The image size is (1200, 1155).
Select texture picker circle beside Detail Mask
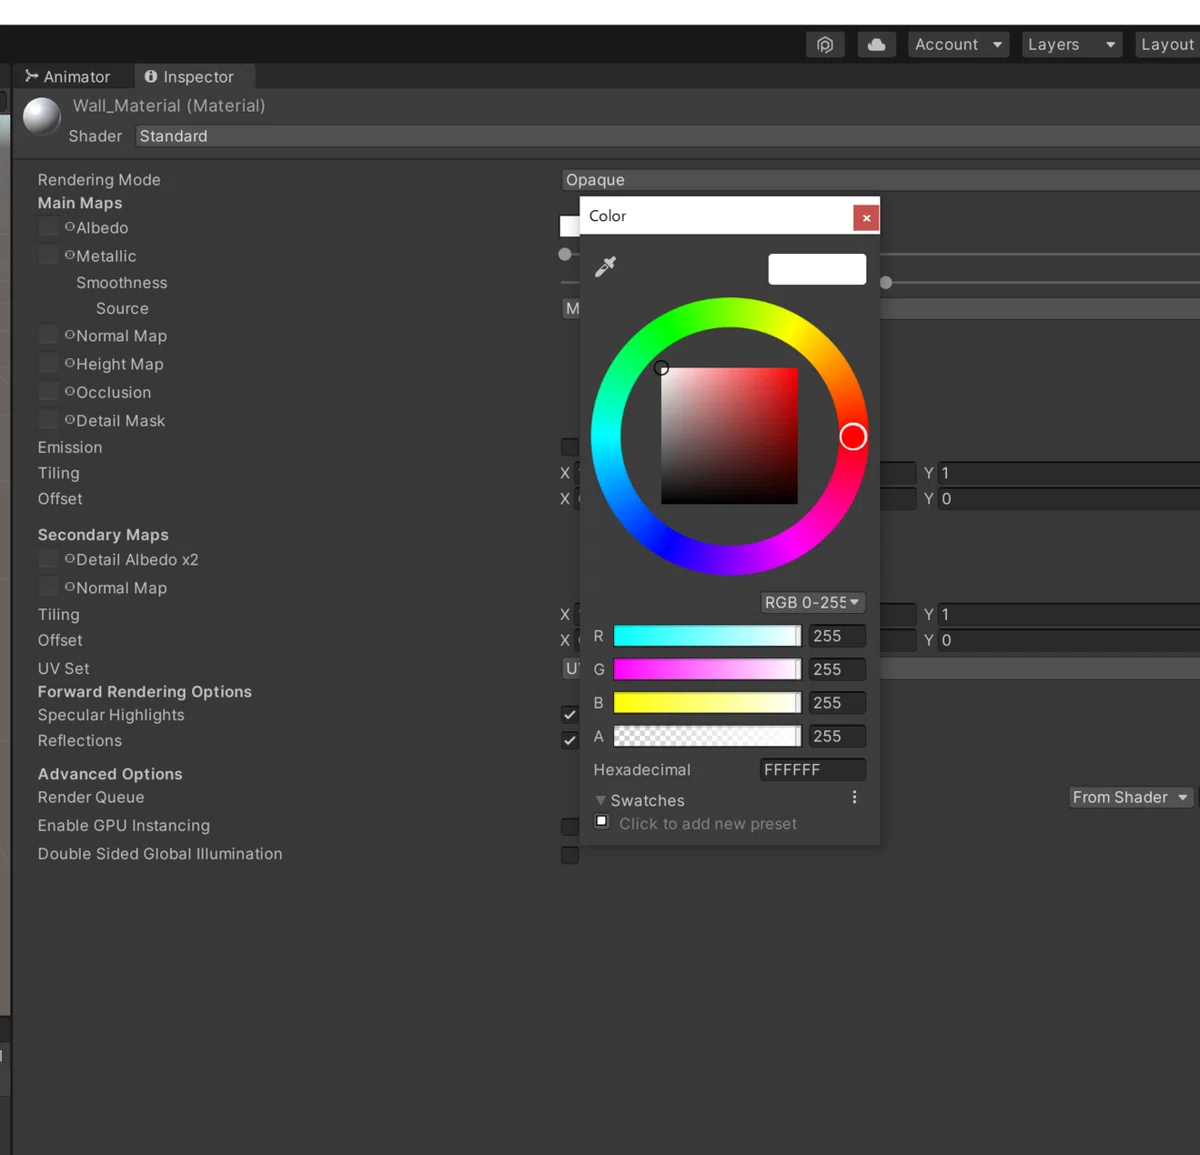coord(70,419)
